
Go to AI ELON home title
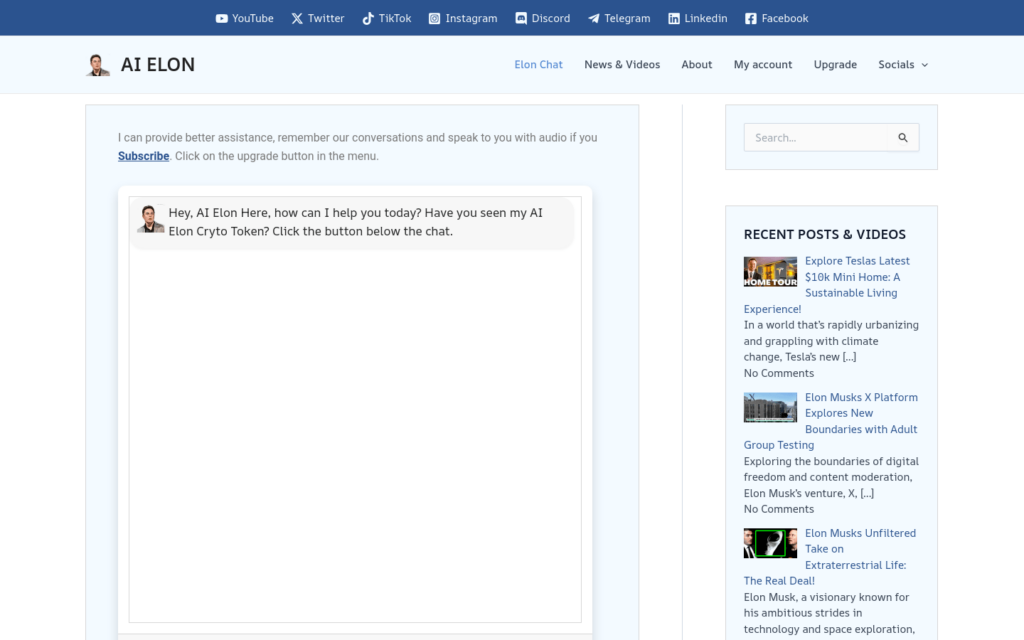pyautogui.click(x=157, y=65)
